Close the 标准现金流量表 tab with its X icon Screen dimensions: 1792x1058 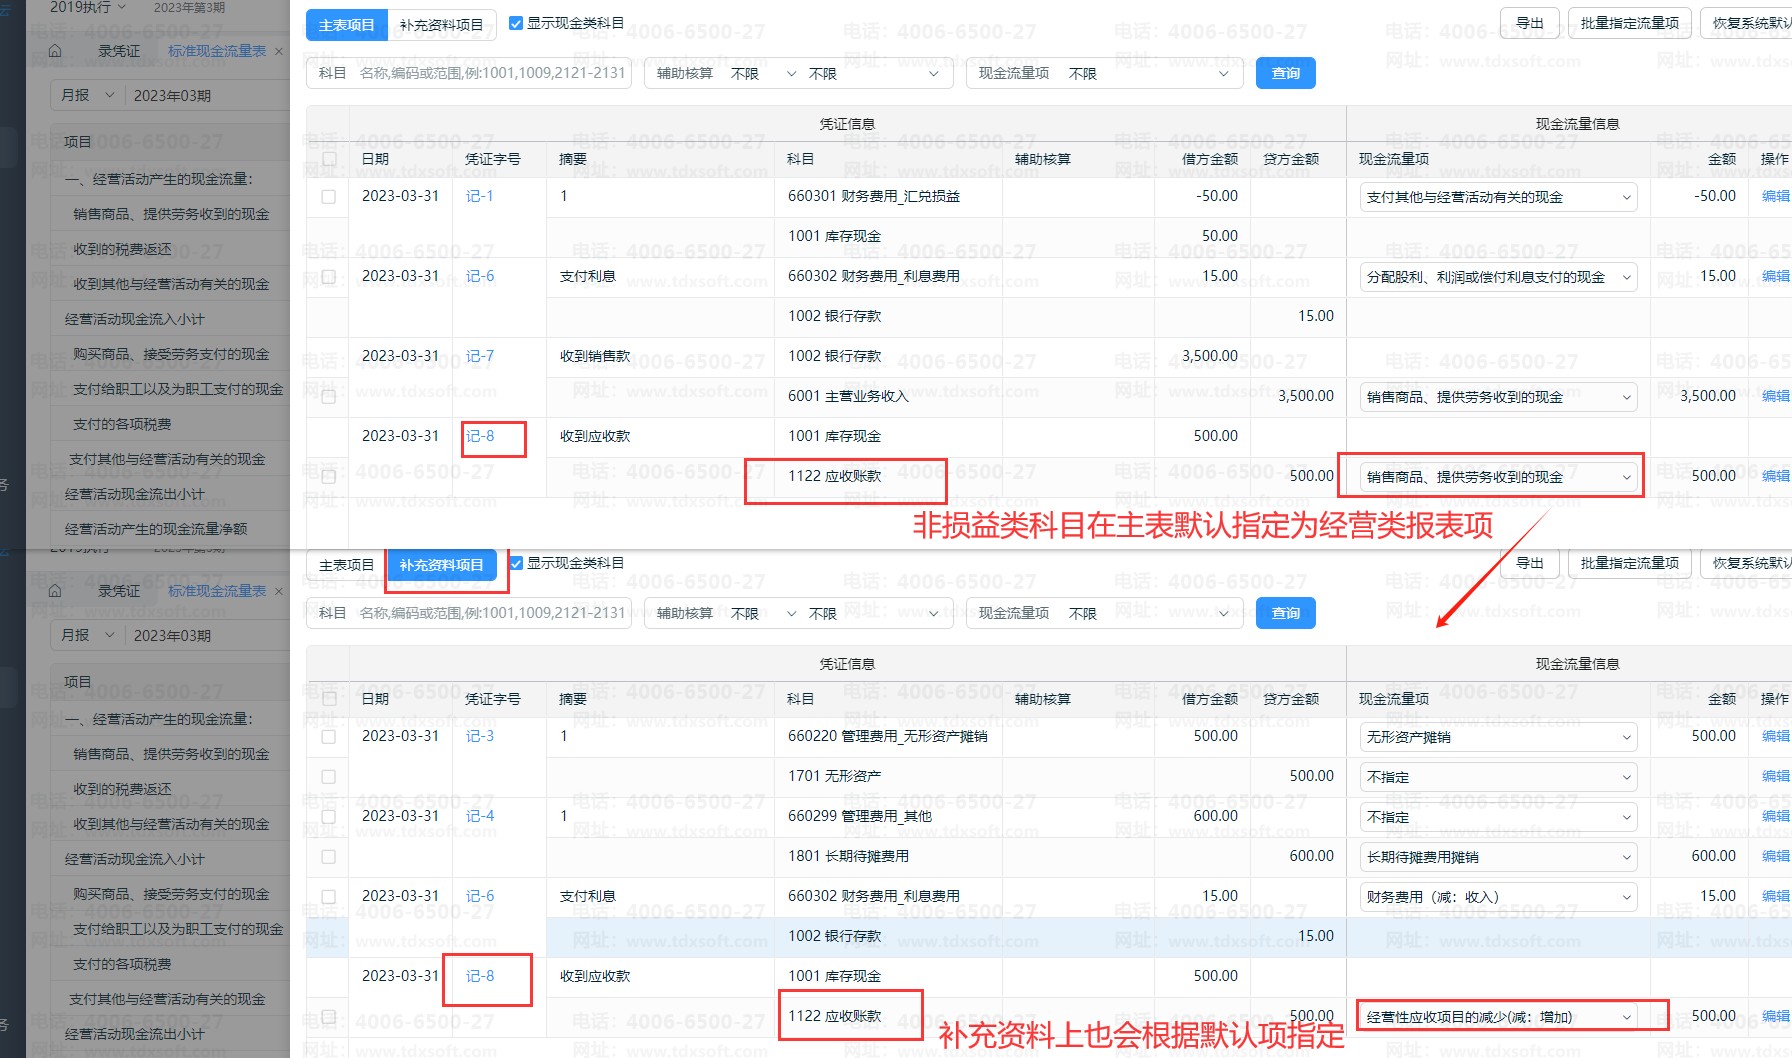(279, 51)
